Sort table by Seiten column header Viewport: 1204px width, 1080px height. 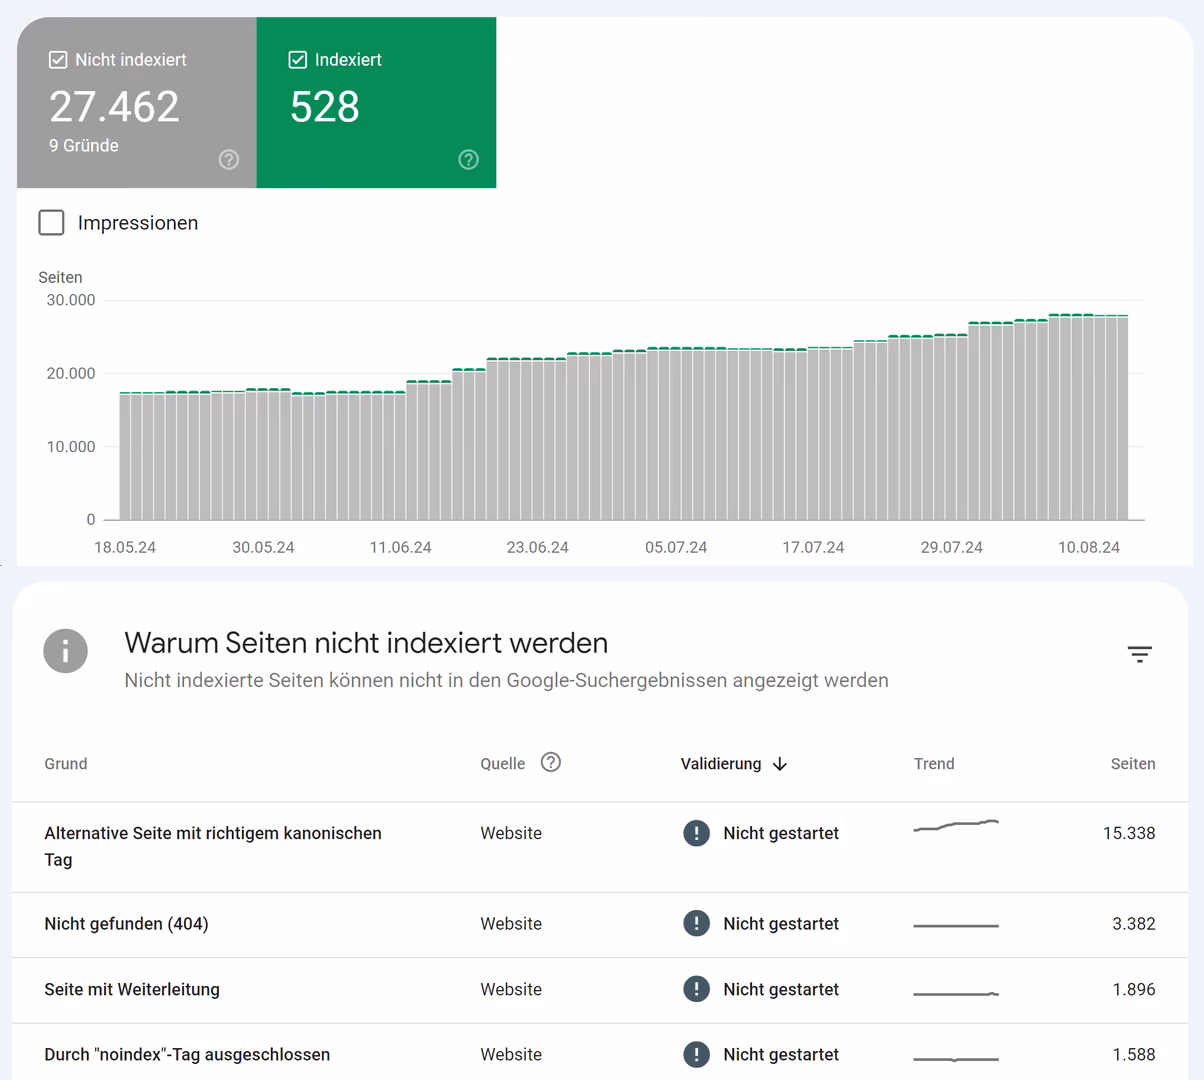[1132, 764]
